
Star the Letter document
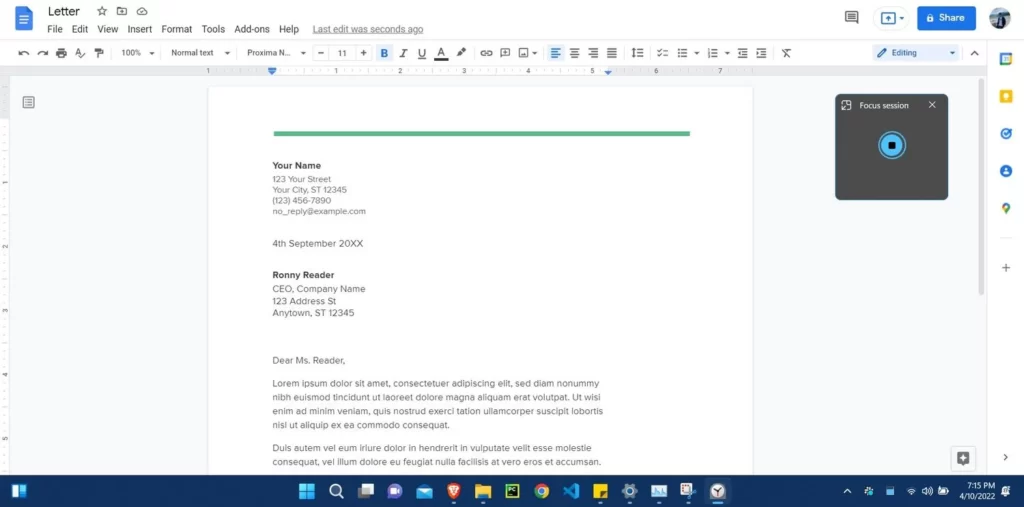pyautogui.click(x=102, y=11)
